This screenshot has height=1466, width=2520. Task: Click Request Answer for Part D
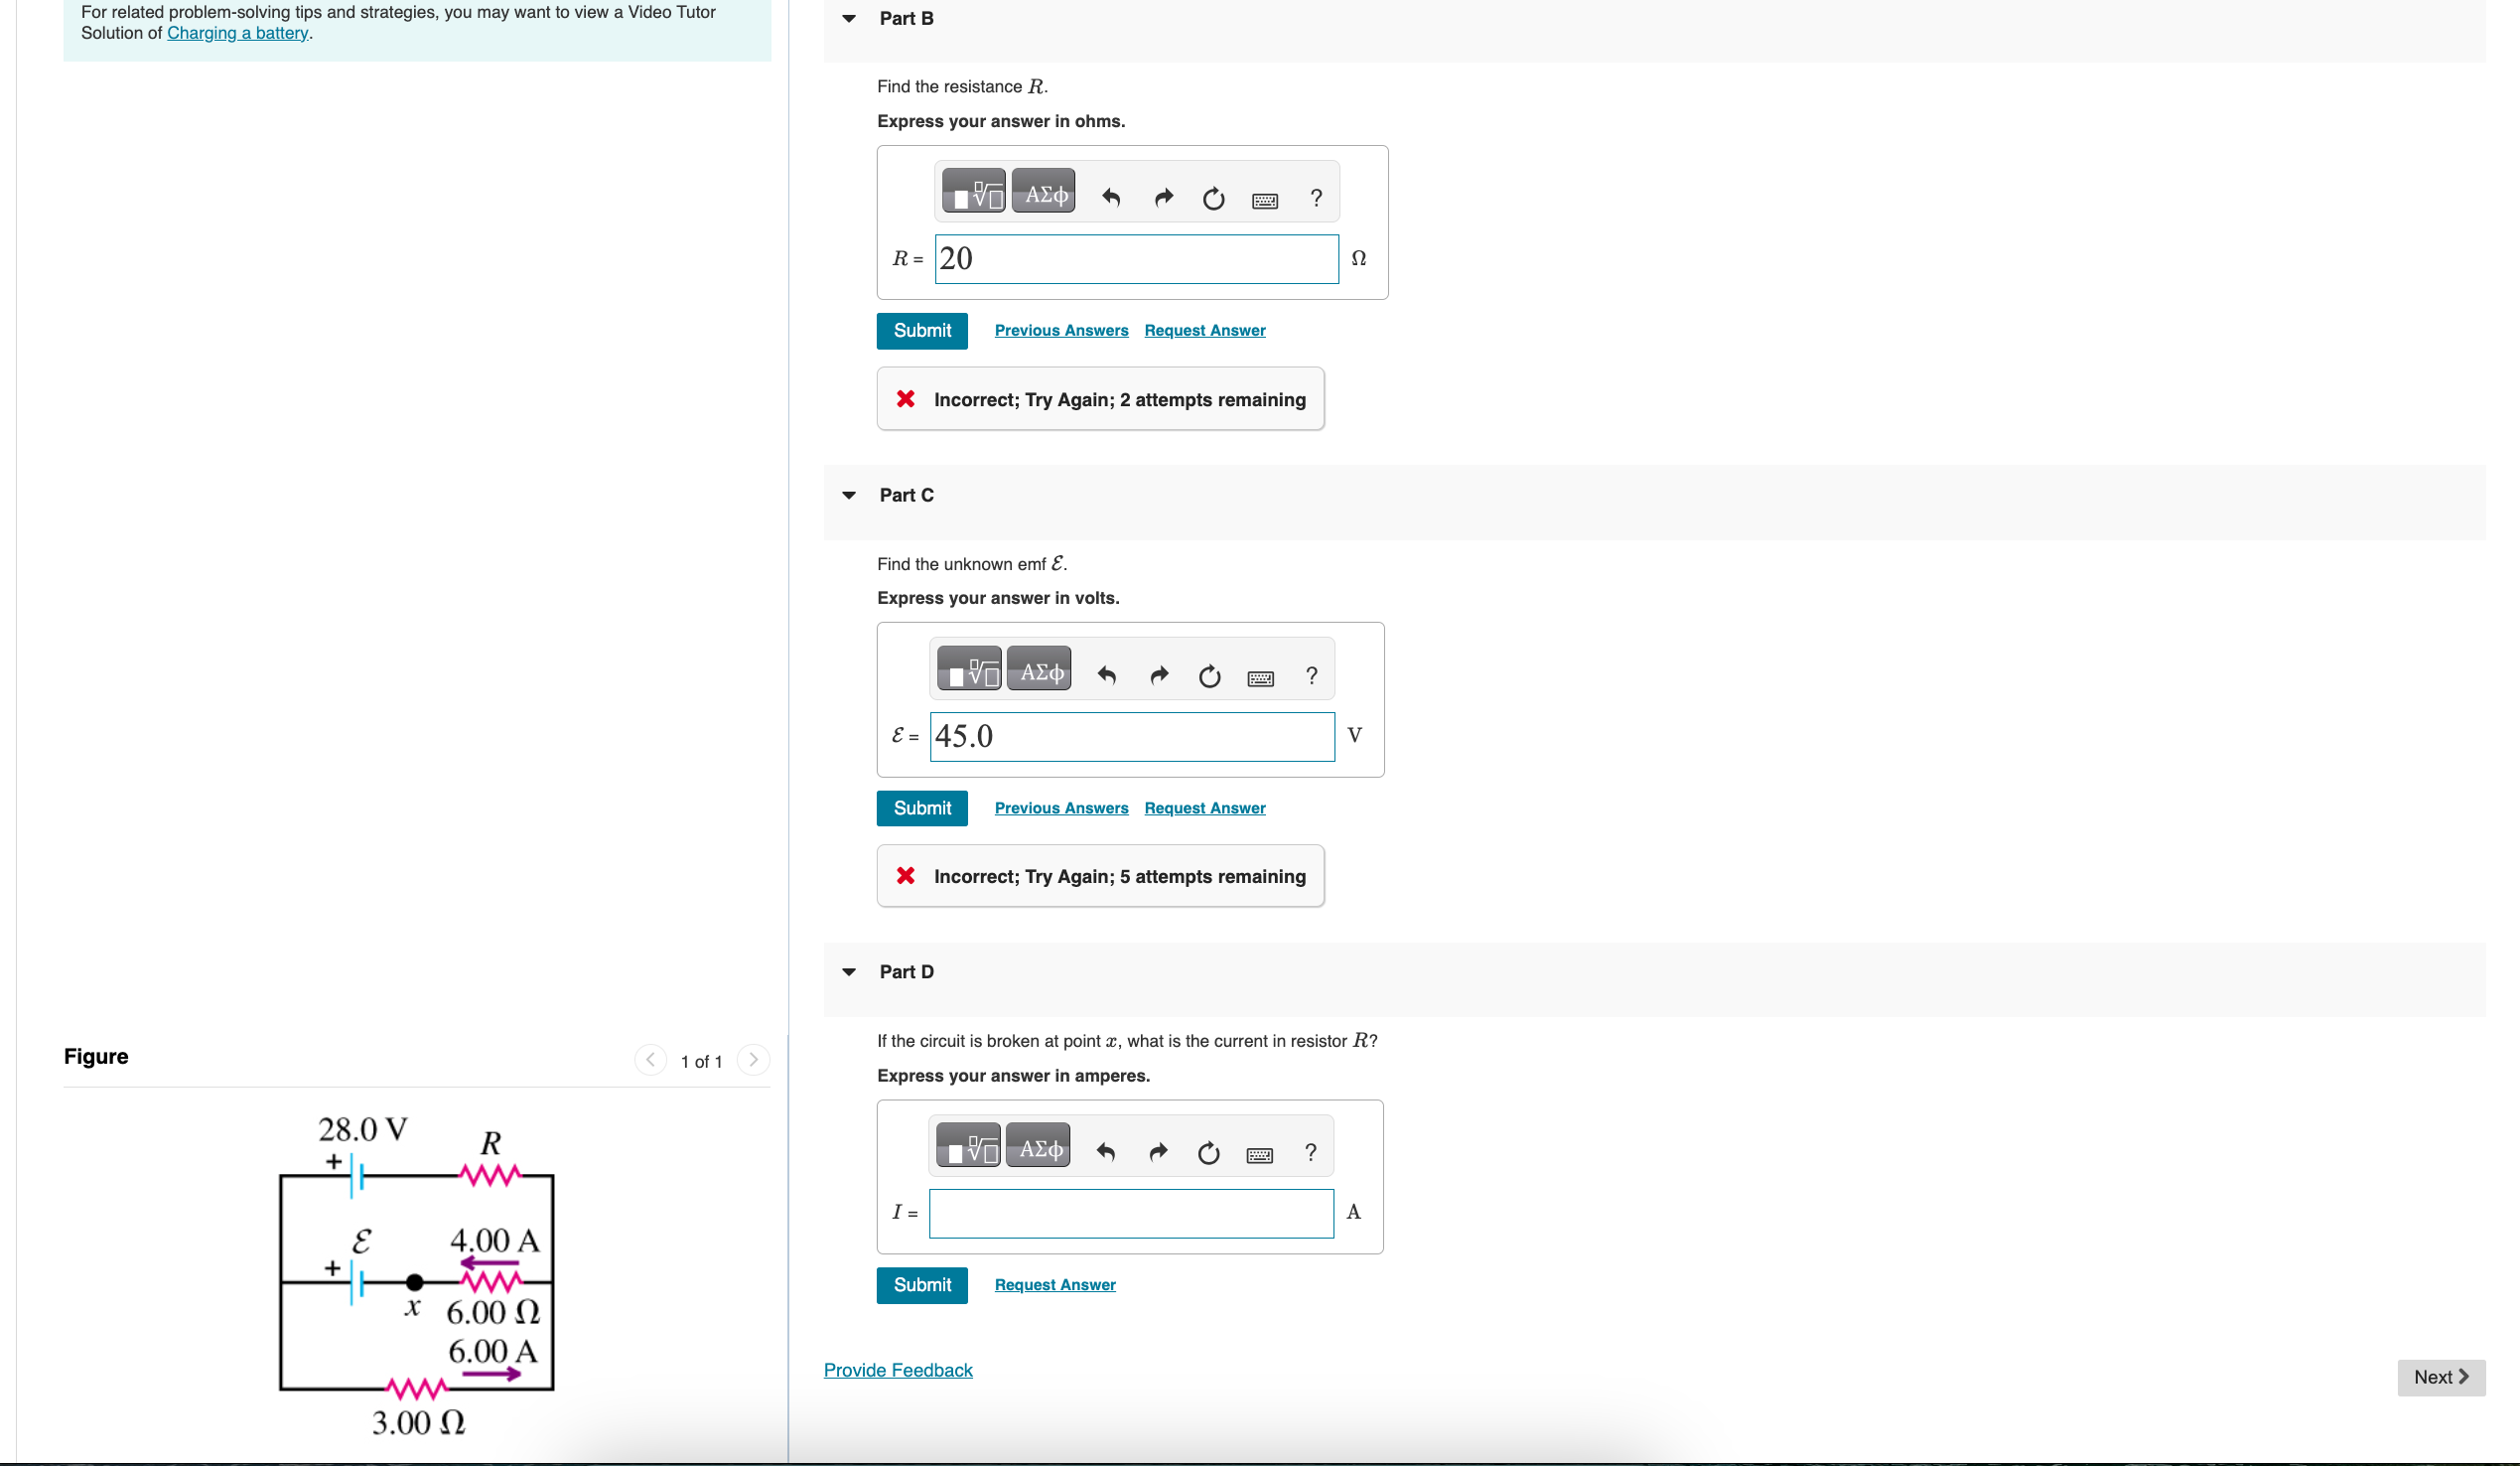[x=1054, y=1285]
